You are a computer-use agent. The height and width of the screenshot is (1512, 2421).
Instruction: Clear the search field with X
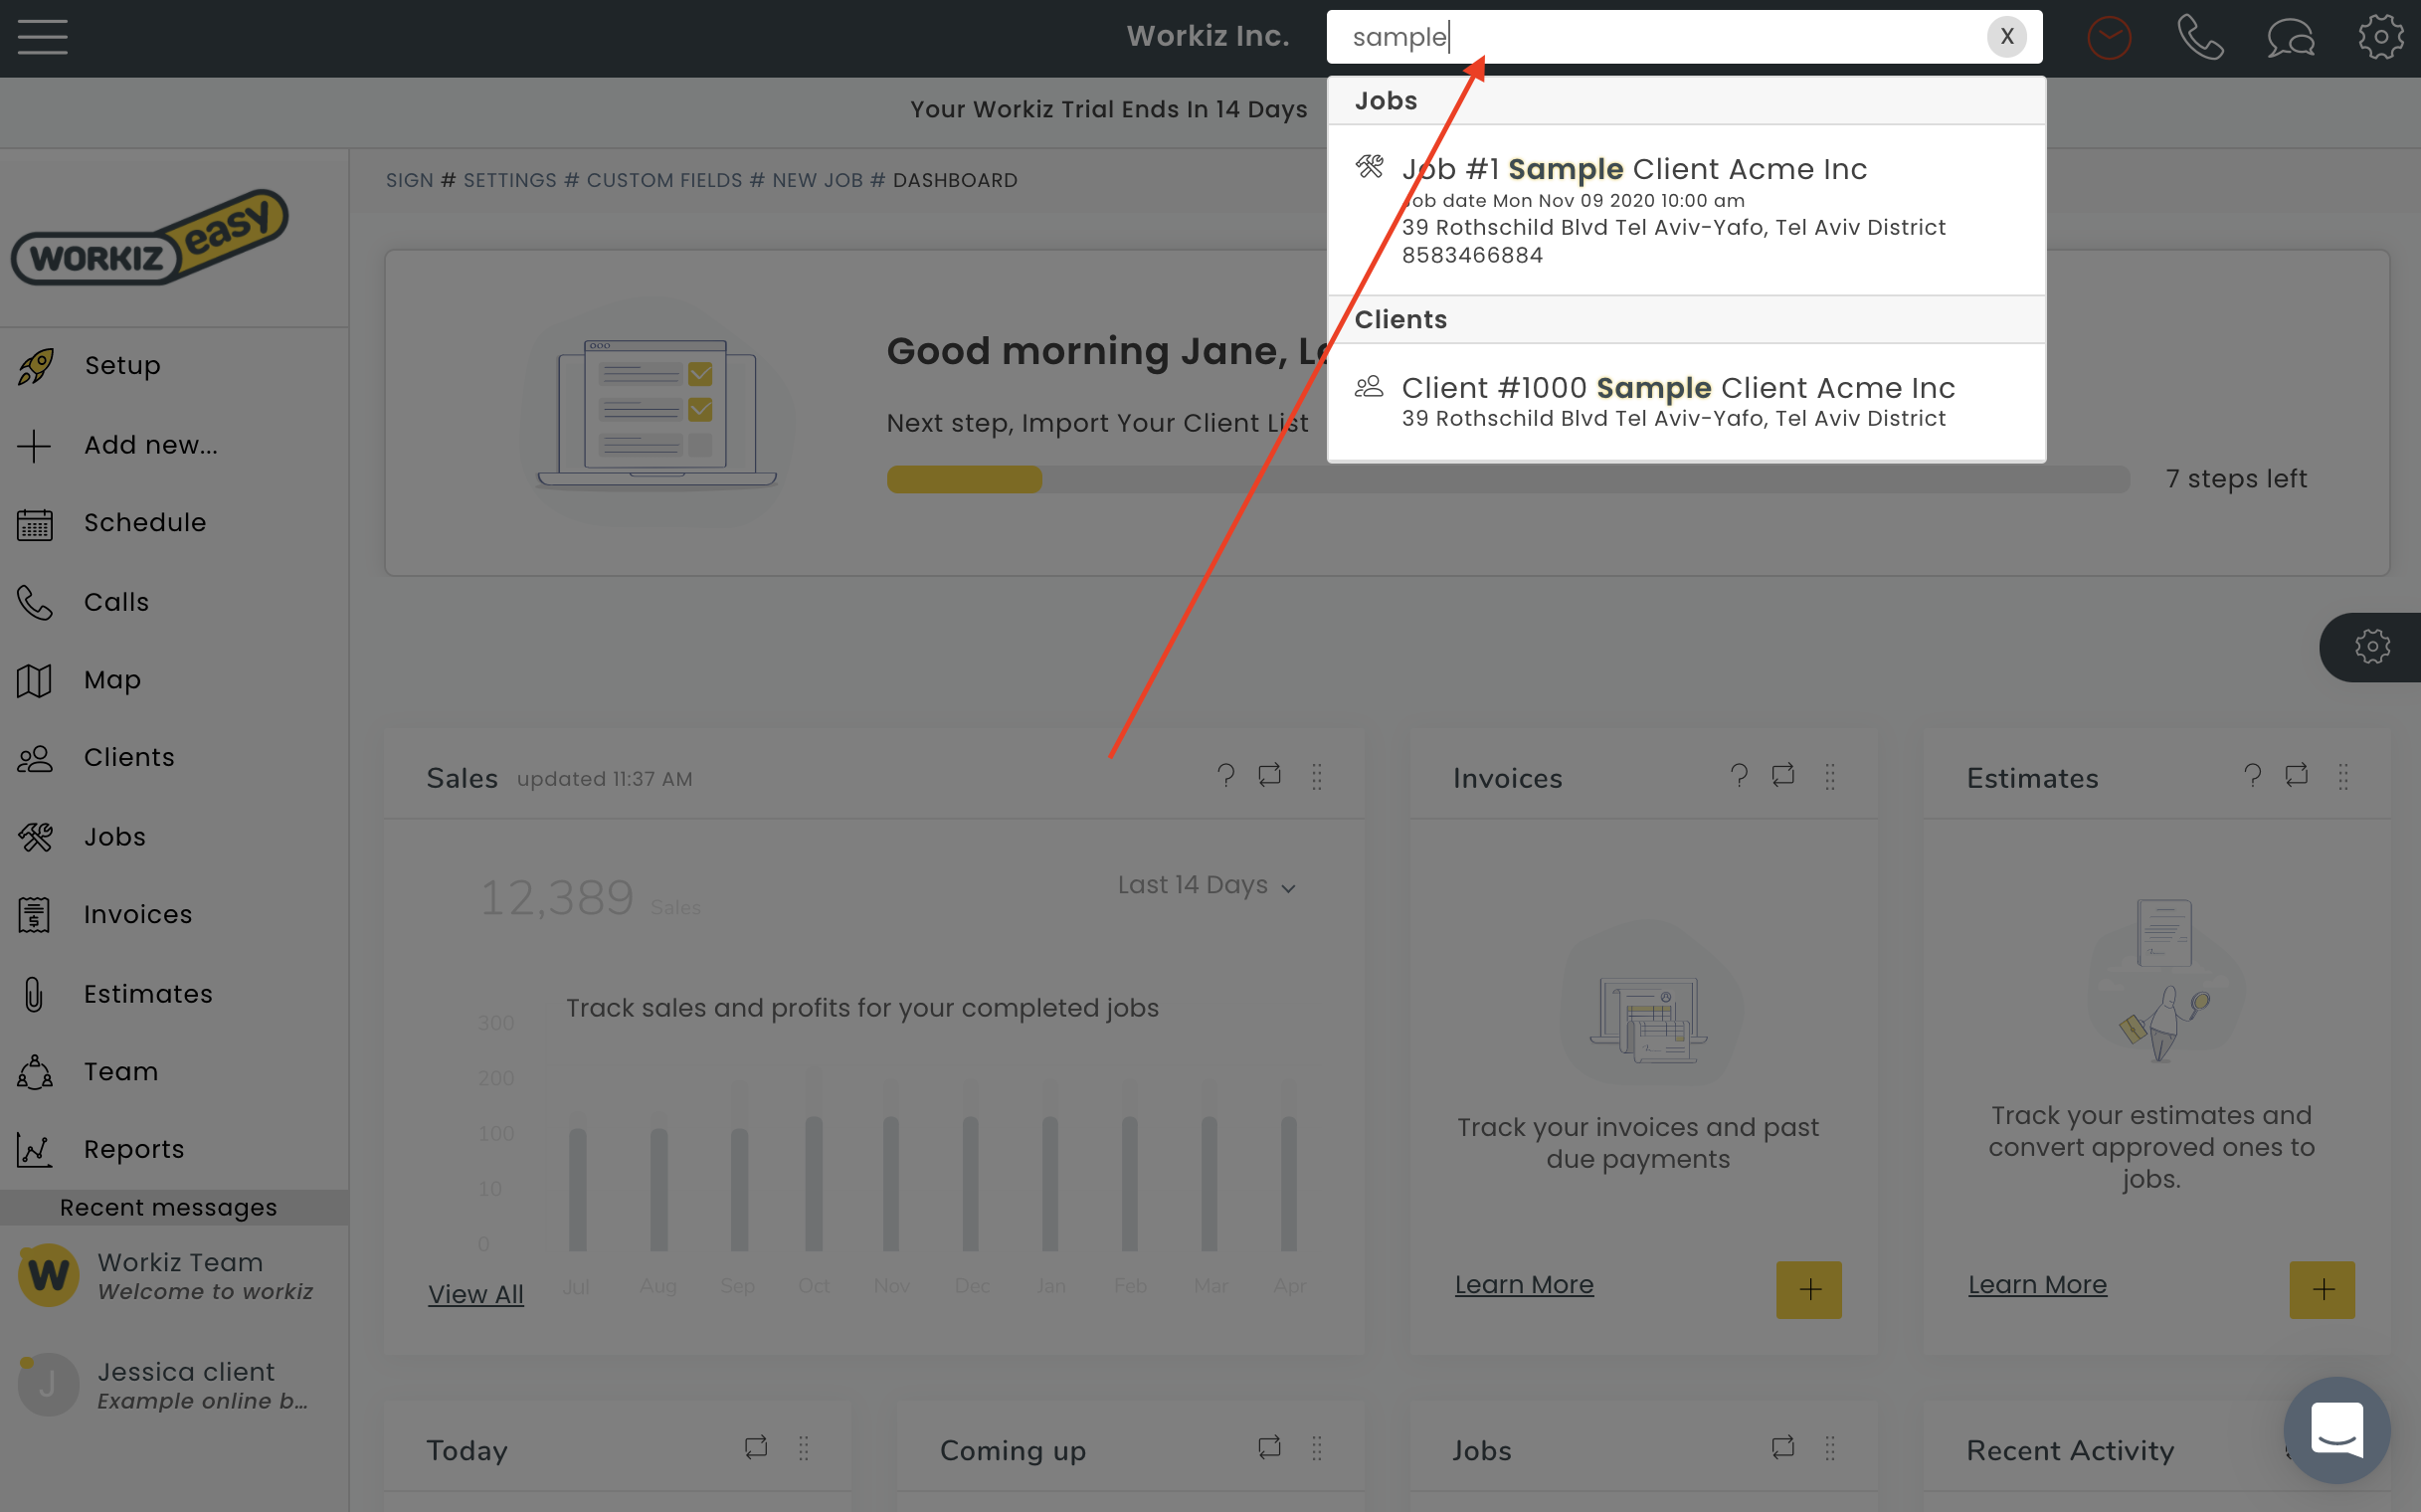point(2005,37)
